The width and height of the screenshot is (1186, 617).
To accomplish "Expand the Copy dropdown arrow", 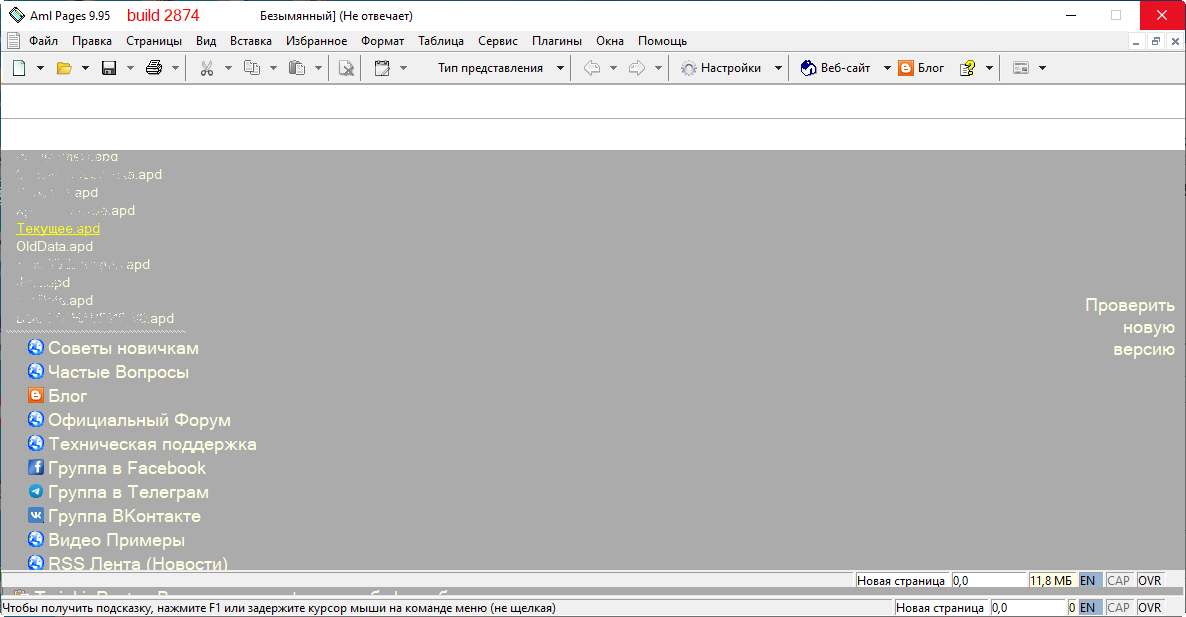I will (x=273, y=68).
